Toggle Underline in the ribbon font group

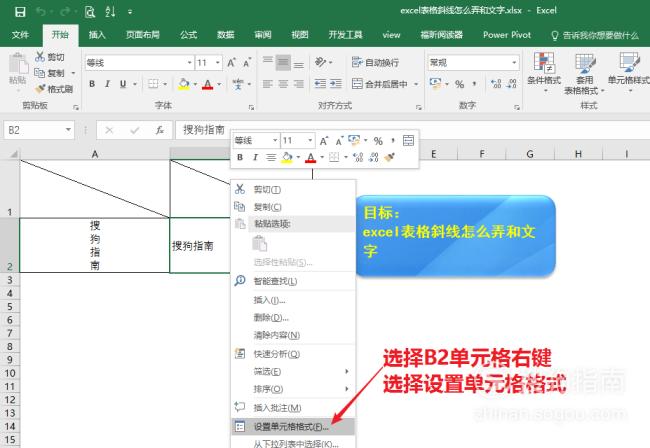123,84
